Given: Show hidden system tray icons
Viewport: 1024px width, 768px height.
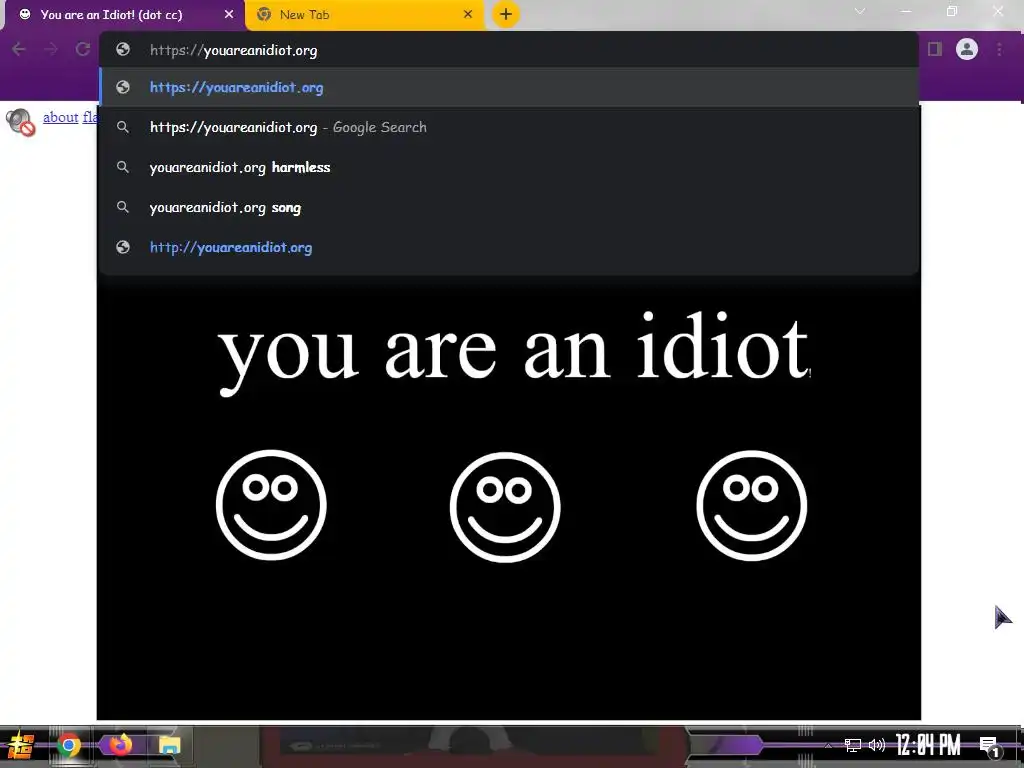Looking at the screenshot, I should 828,745.
